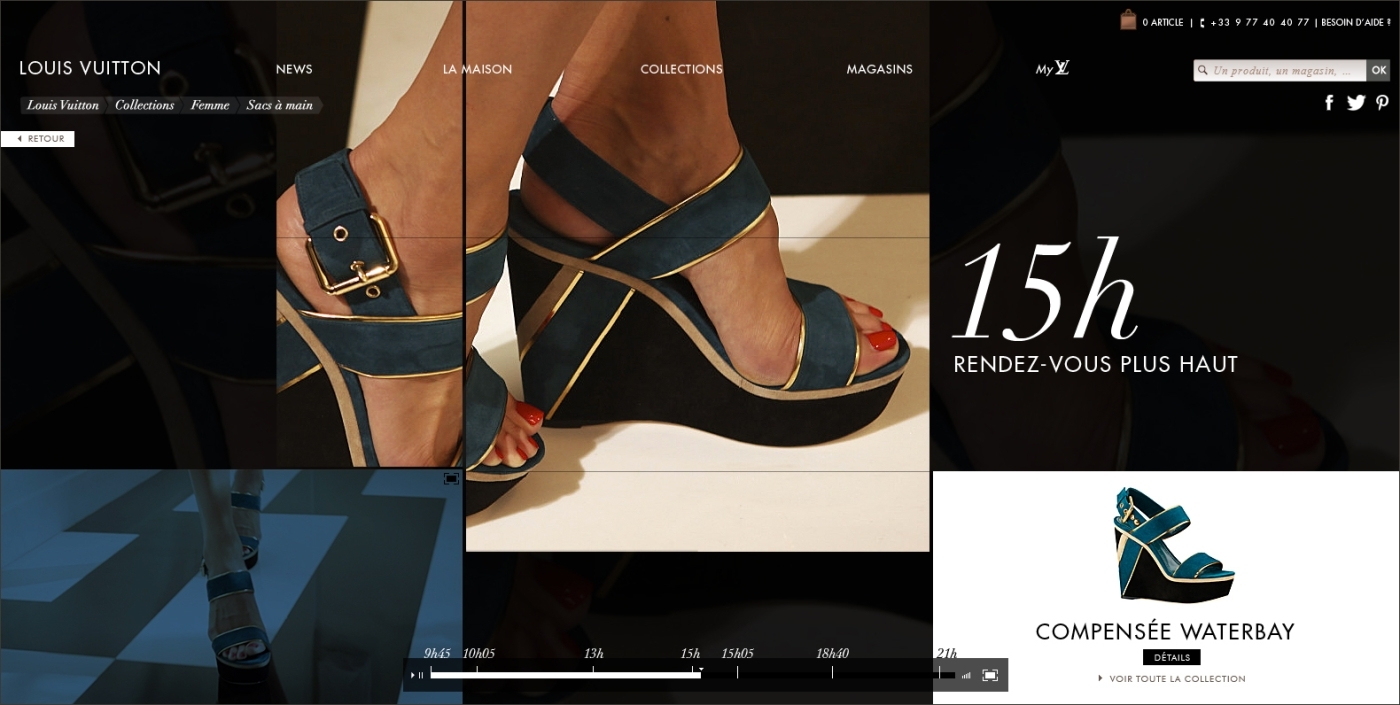Open the shopping bag icon
1400x705 pixels.
(x=1128, y=20)
